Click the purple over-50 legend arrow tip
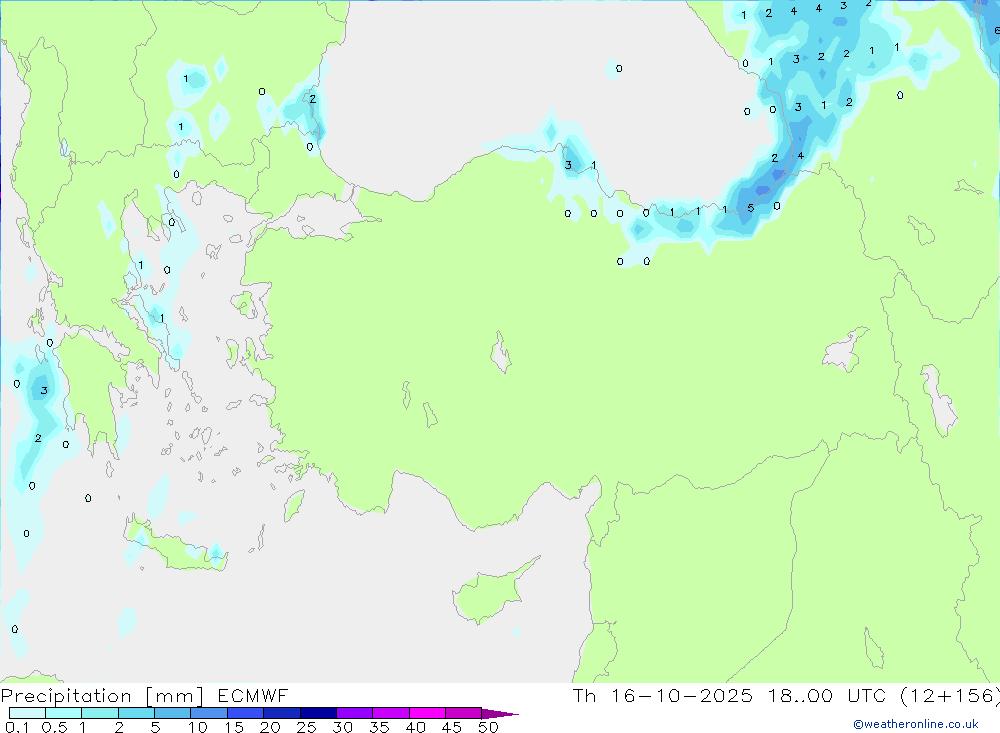The image size is (1000, 733). tap(500, 714)
